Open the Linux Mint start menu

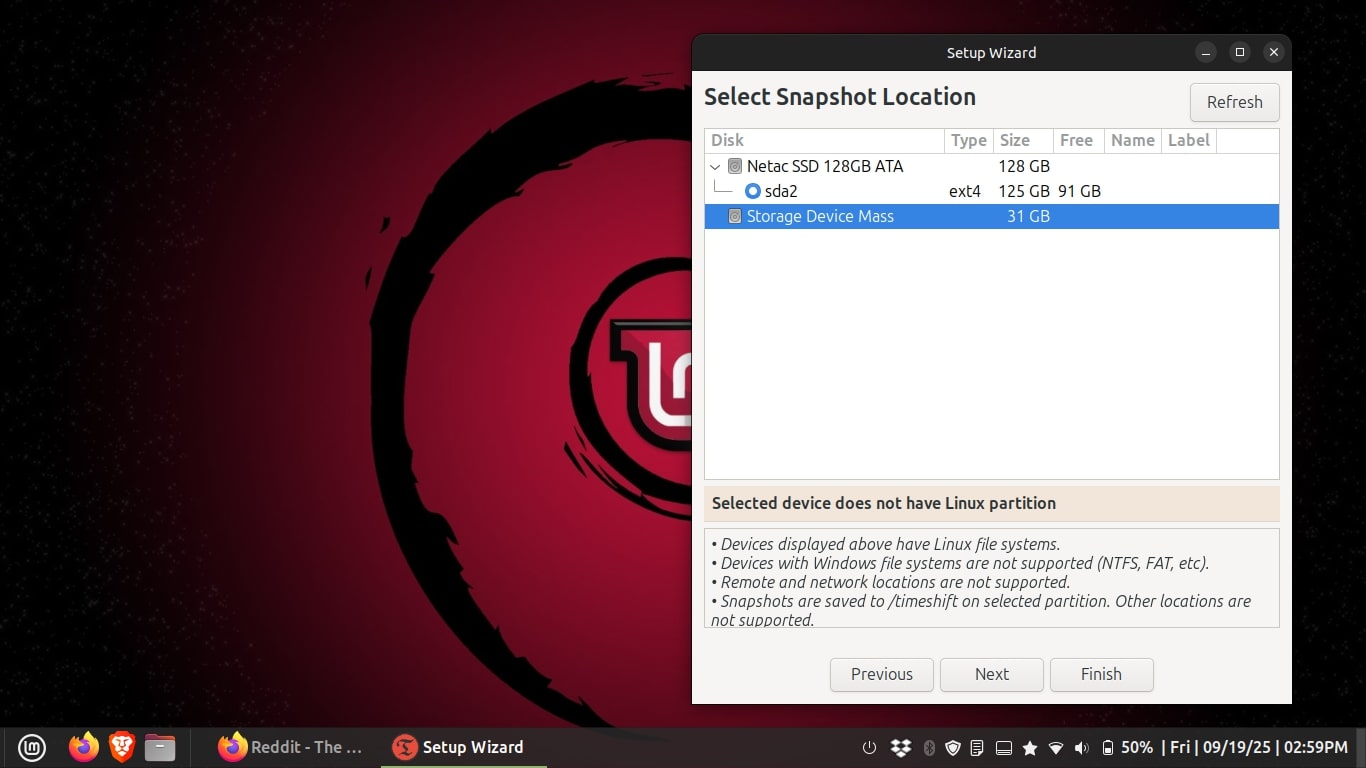[32, 747]
